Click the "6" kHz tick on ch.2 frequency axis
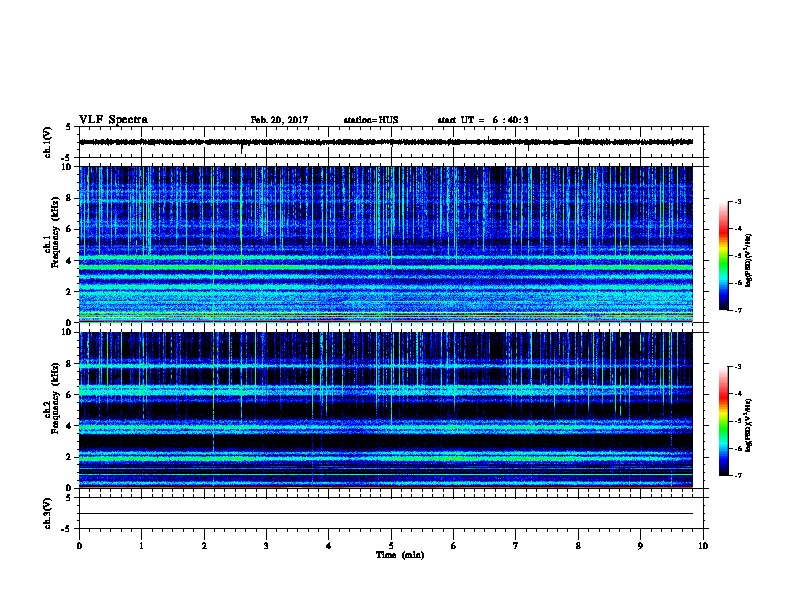Screen dimensions: 792x612 click(70, 395)
